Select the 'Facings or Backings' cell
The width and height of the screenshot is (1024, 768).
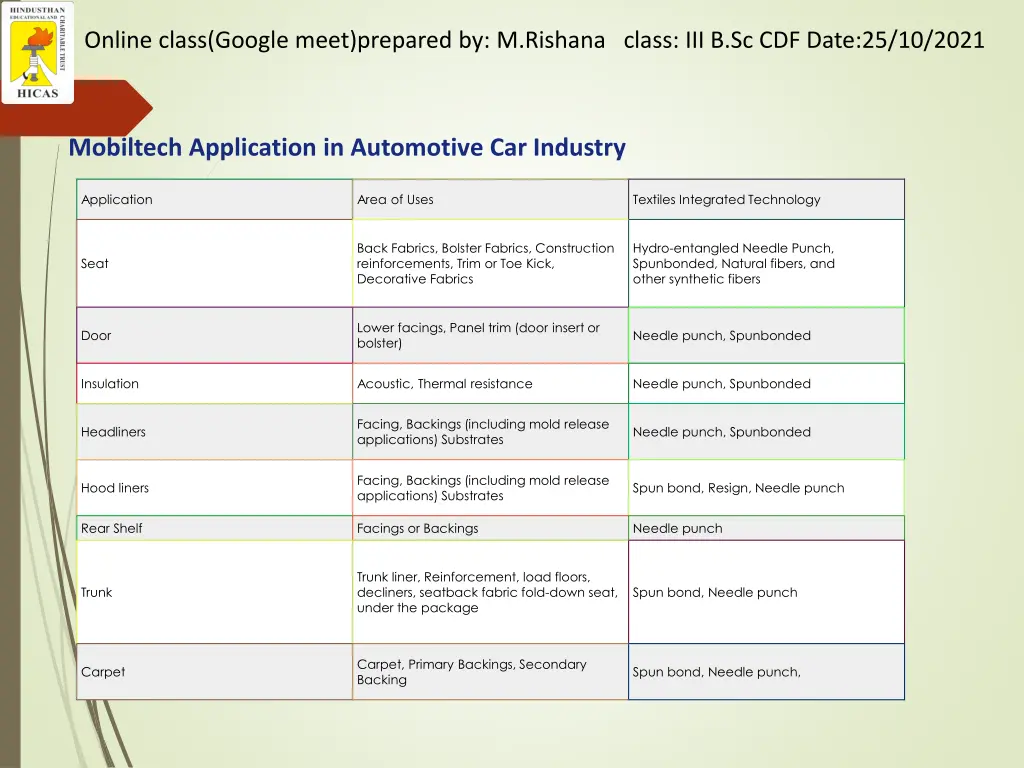(490, 528)
